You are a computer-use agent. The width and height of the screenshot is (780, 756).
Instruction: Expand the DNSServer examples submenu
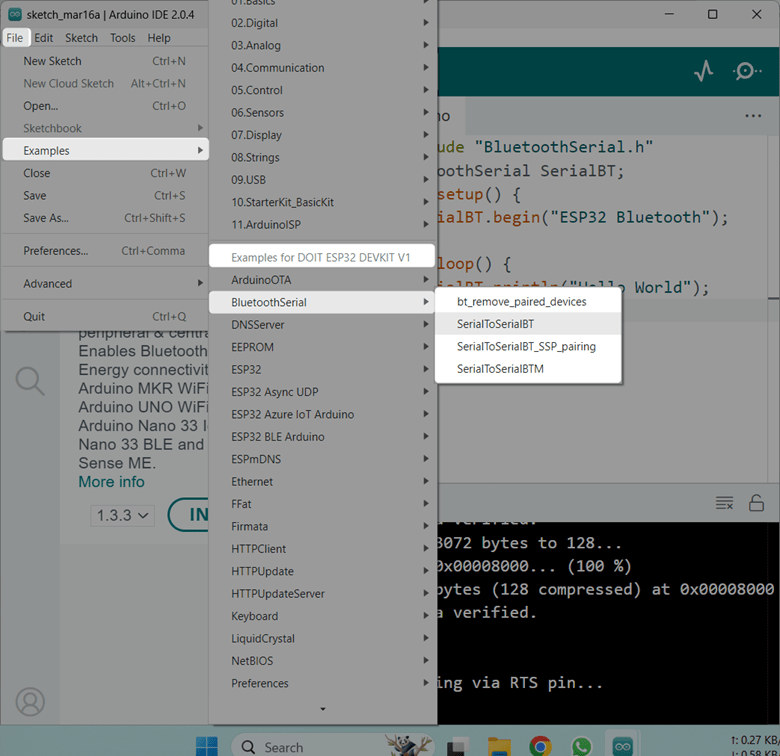point(322,325)
